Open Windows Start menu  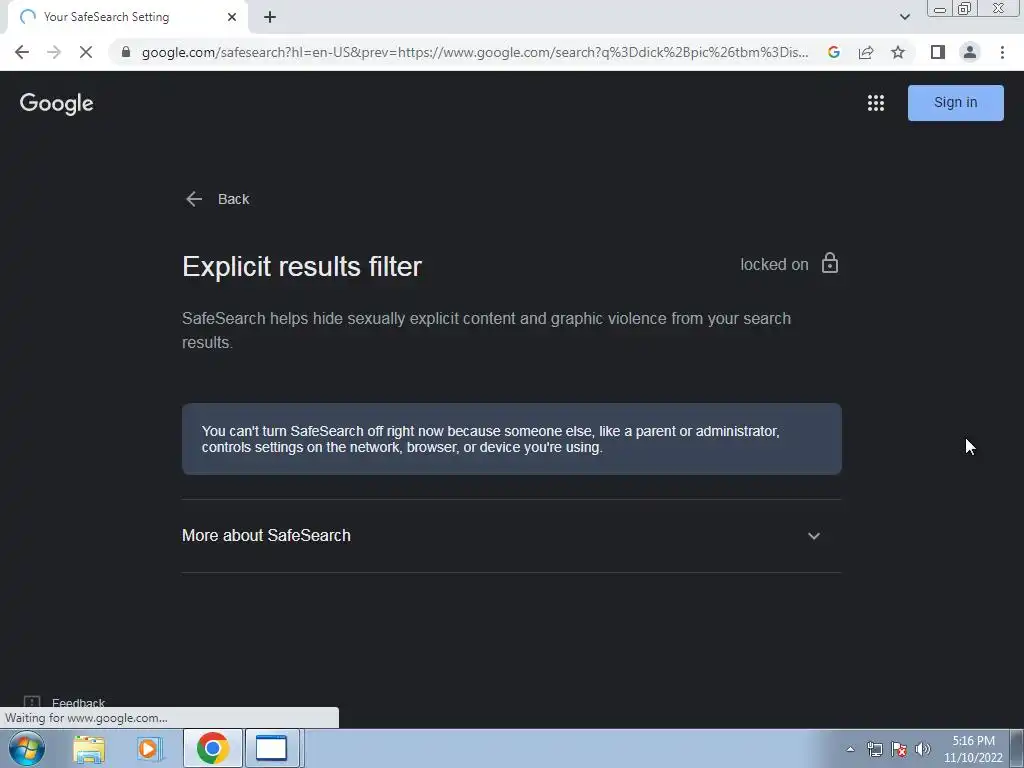(x=27, y=748)
